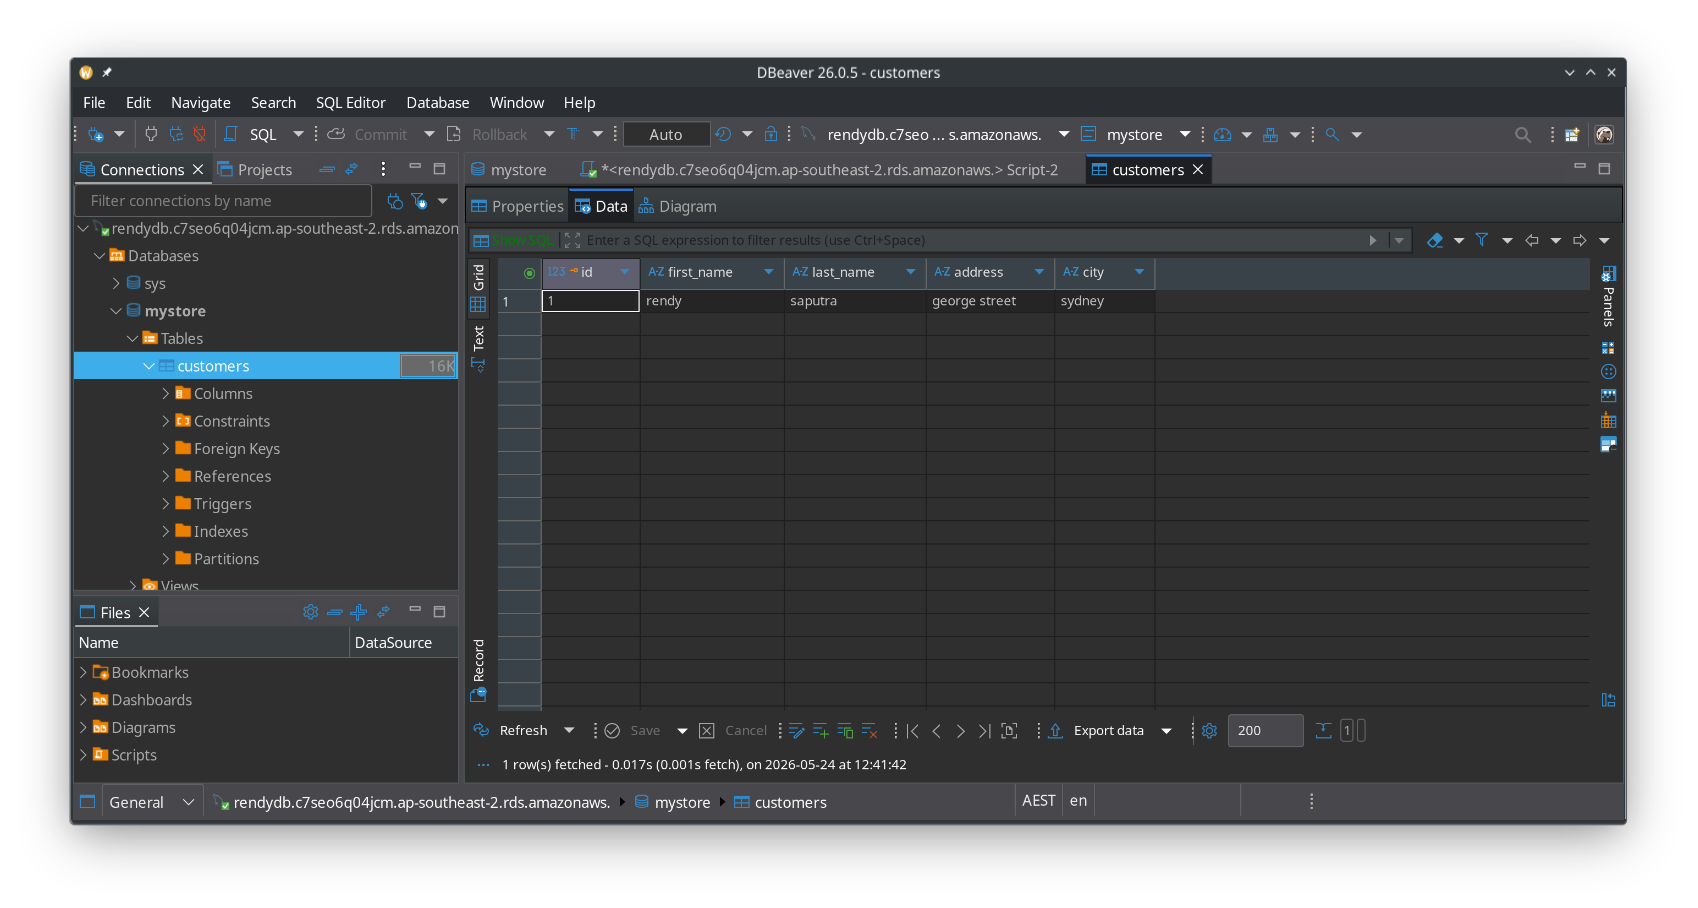Click the add new row icon
1698x908 pixels.
pyautogui.click(x=821, y=731)
